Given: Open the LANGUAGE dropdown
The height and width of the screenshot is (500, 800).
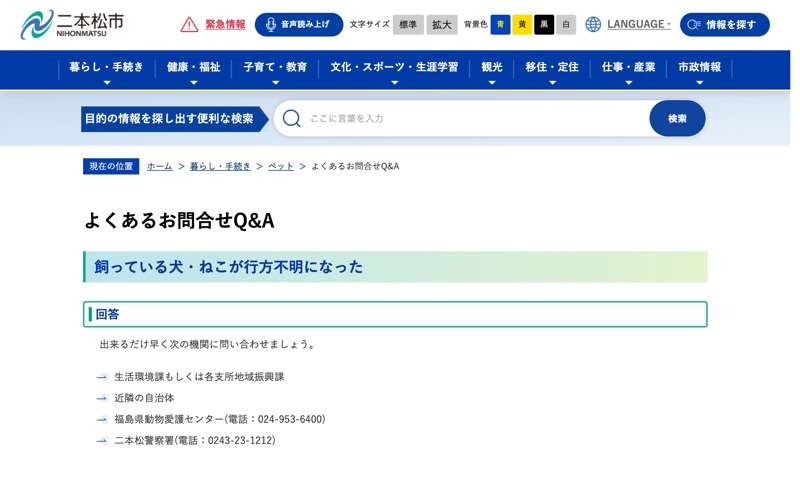Looking at the screenshot, I should click(x=638, y=24).
